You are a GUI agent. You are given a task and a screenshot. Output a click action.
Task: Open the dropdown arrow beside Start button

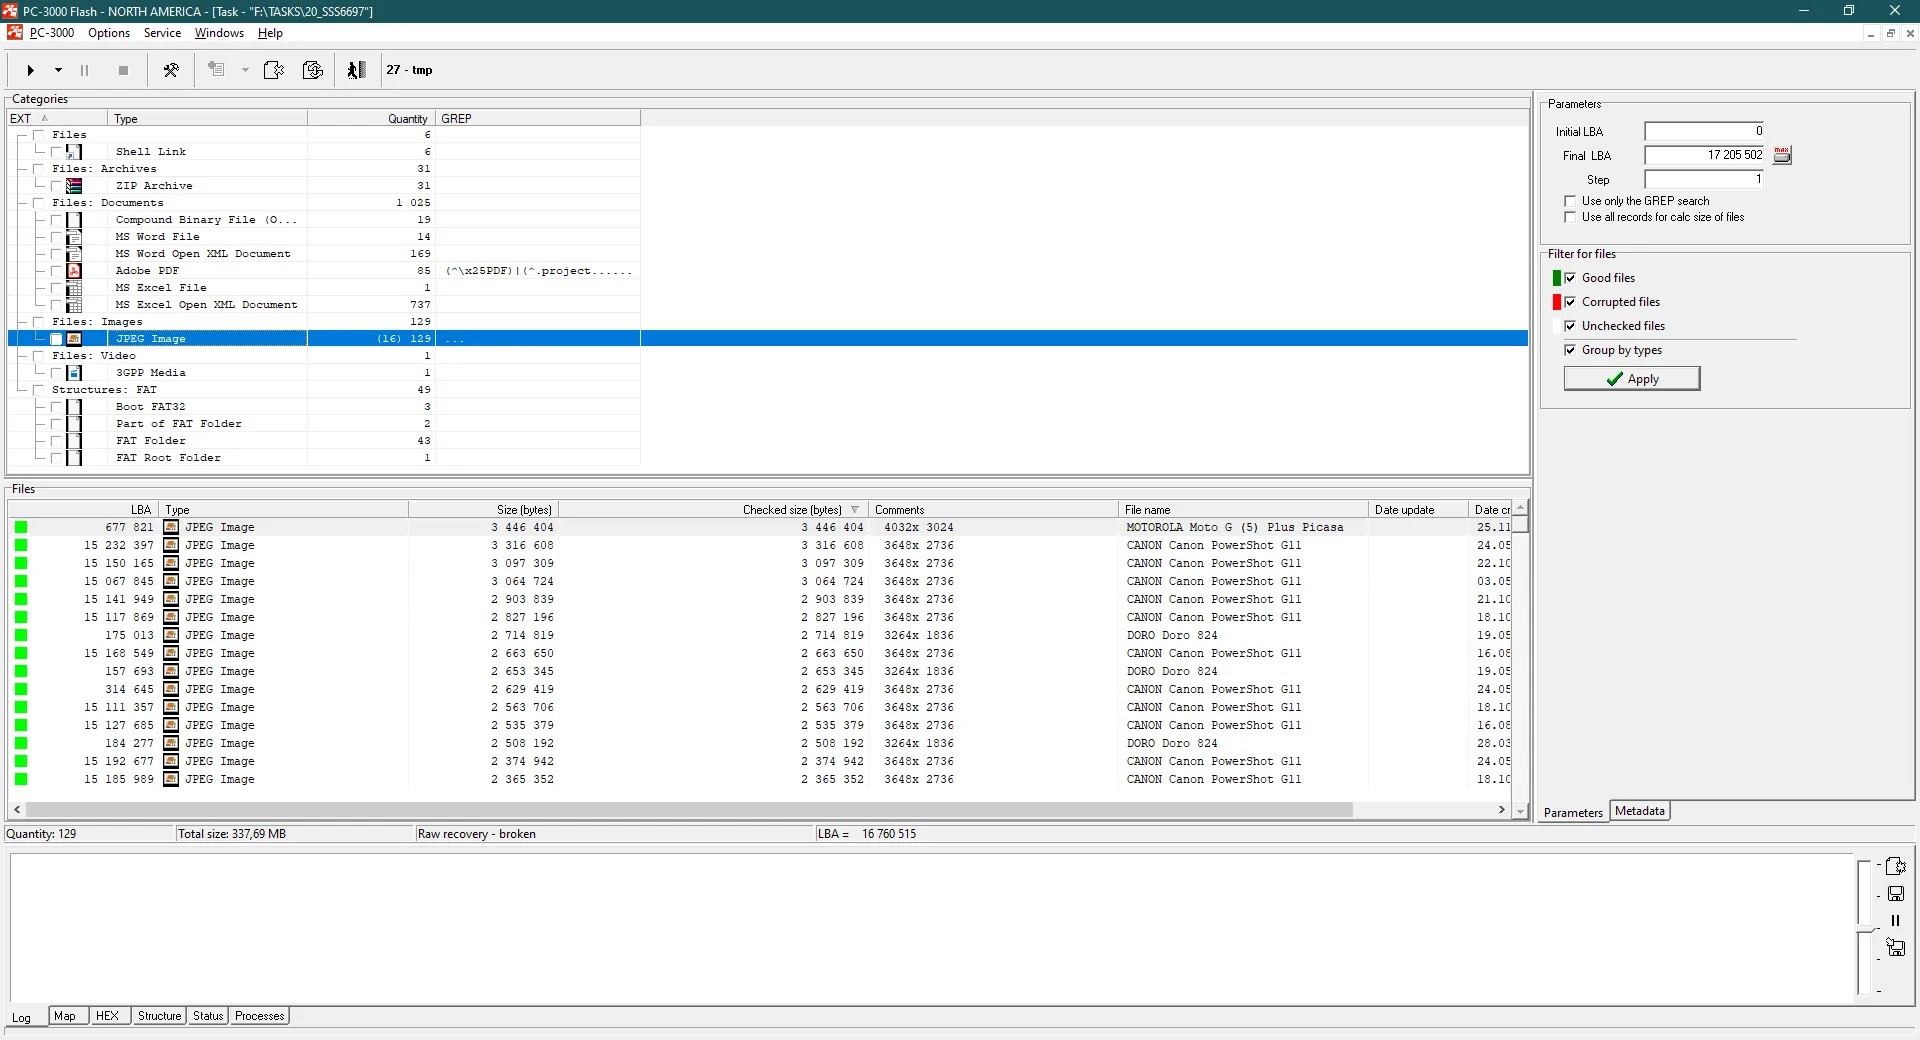click(58, 70)
